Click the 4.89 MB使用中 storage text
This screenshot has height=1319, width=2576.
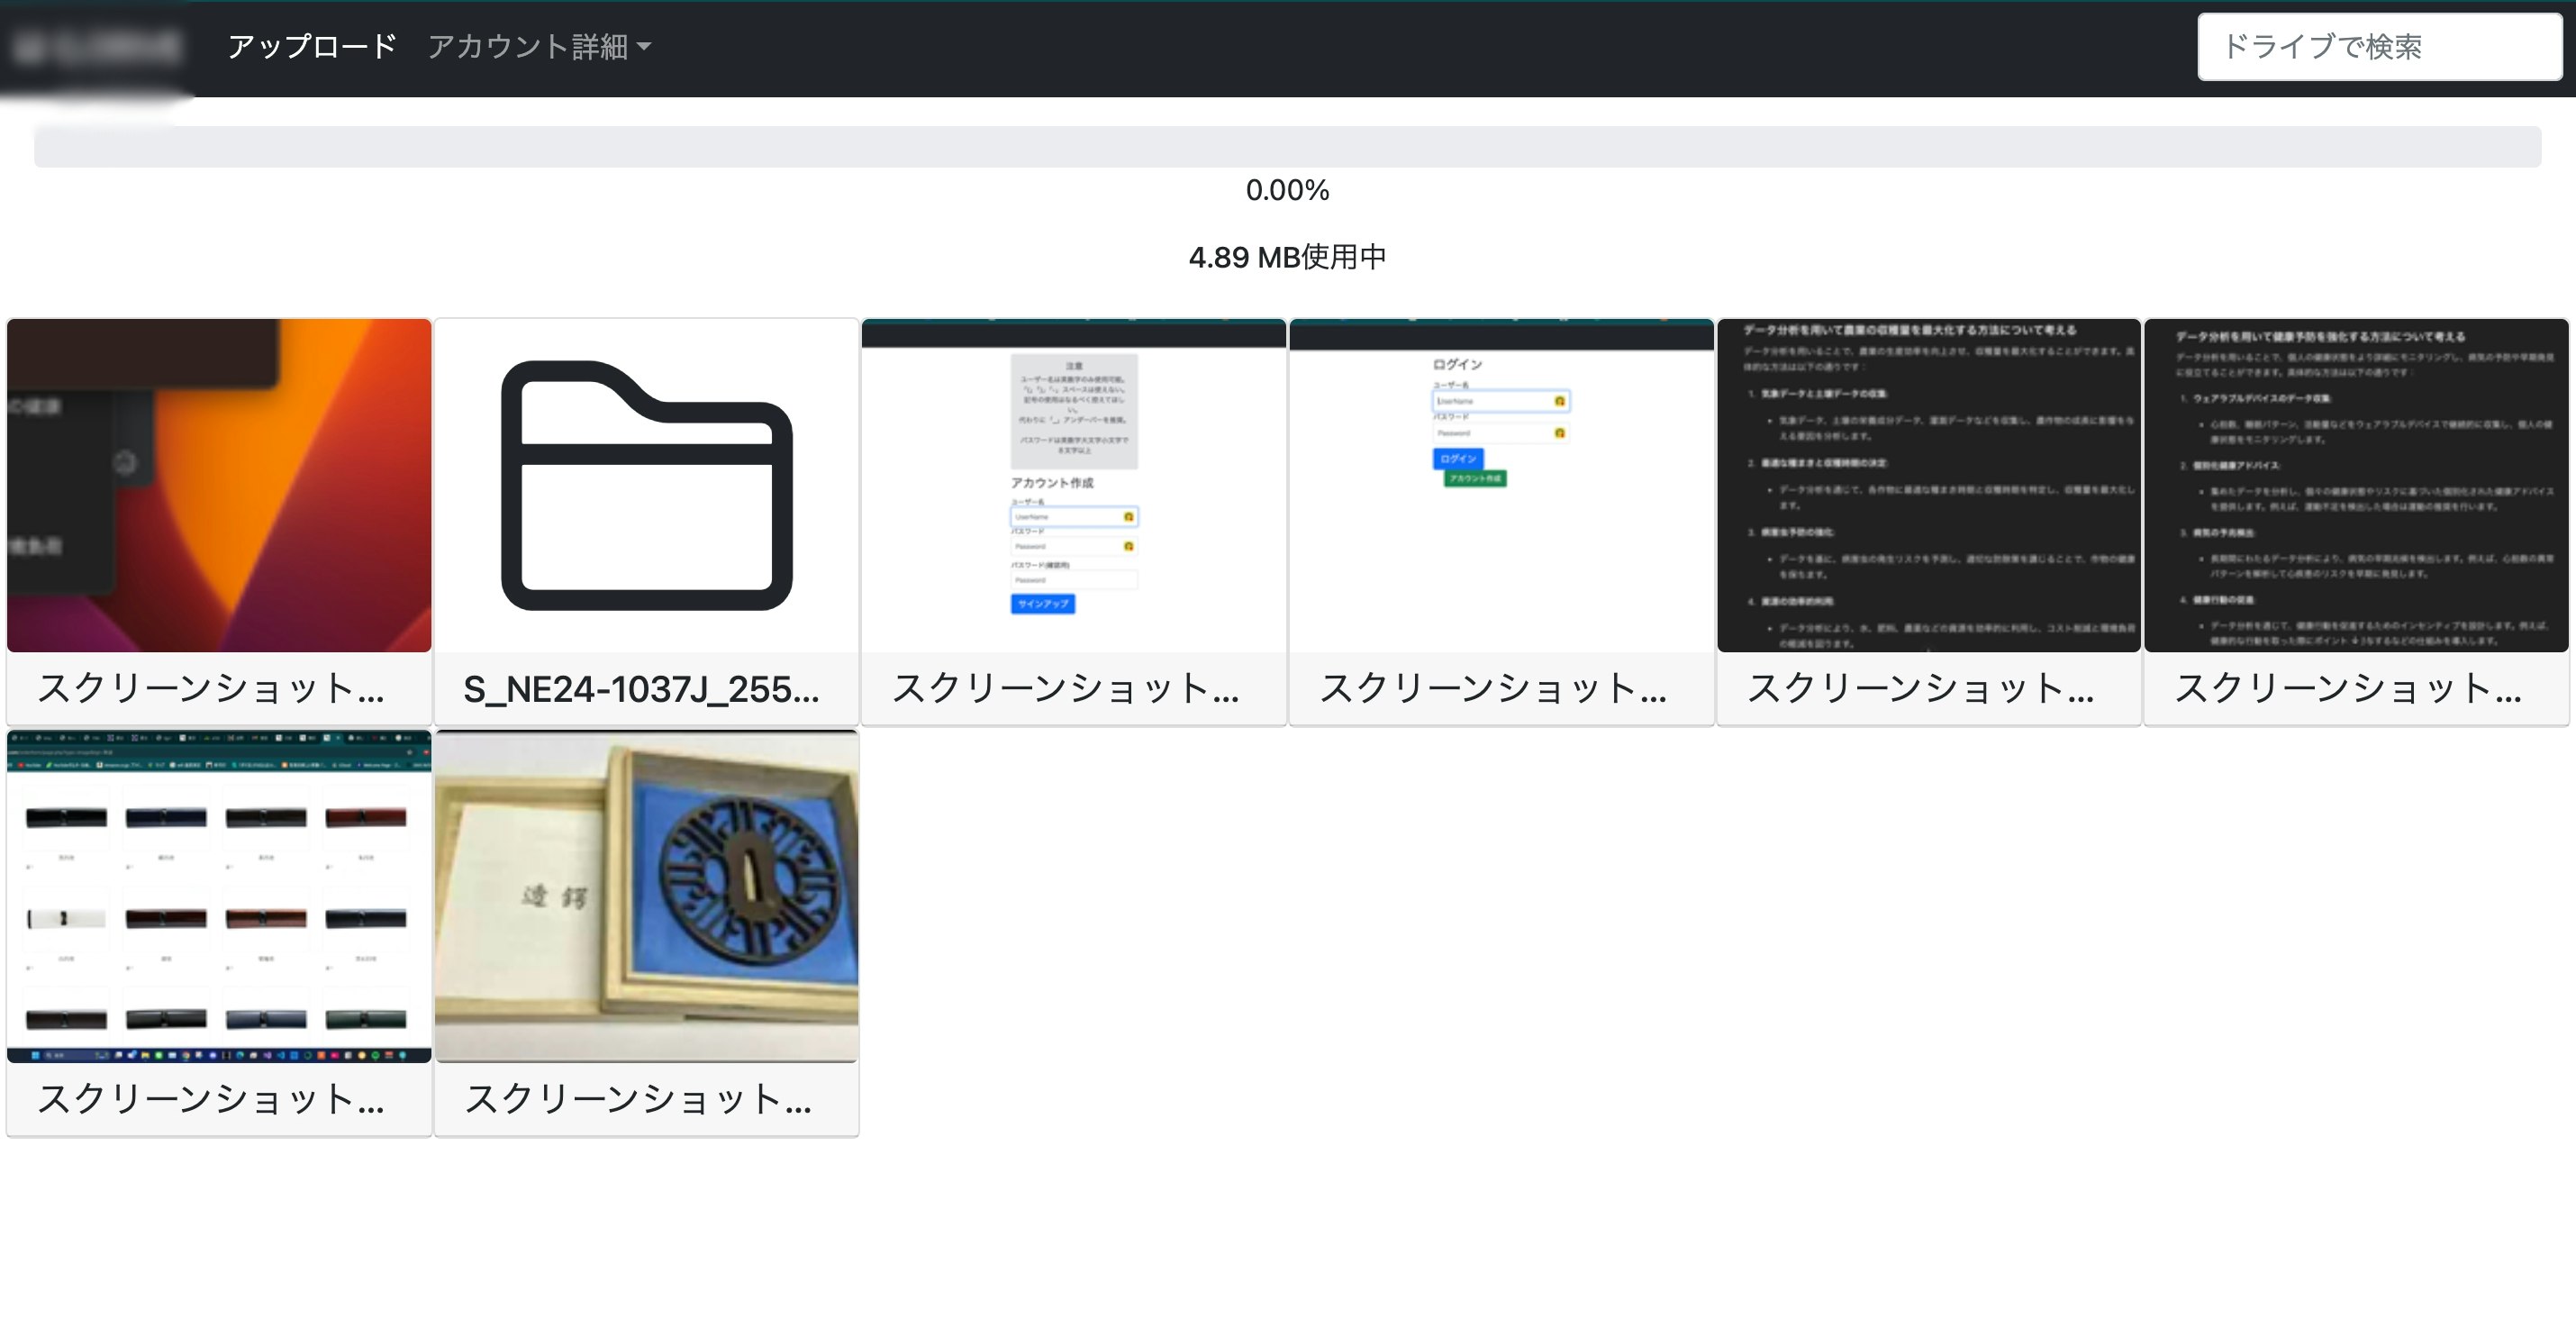[1287, 257]
